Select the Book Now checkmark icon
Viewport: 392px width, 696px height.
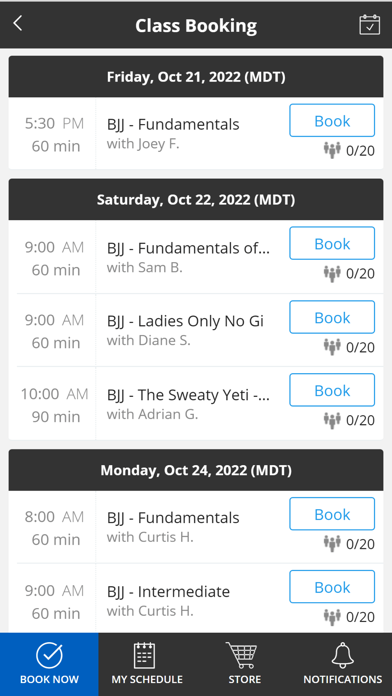coord(49,655)
